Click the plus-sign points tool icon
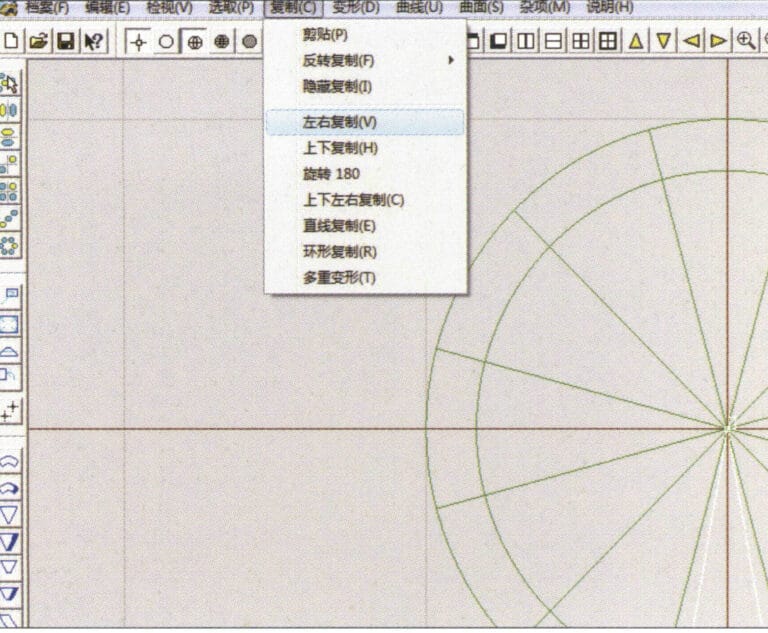Viewport: 768px width, 633px height. [x=10, y=411]
